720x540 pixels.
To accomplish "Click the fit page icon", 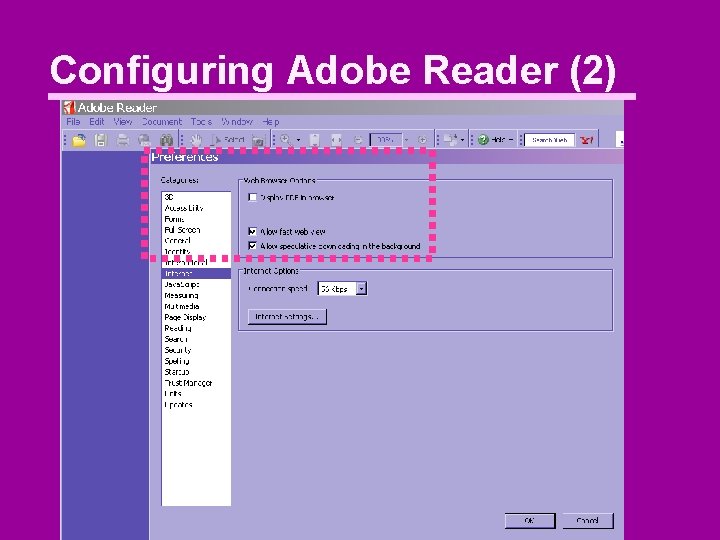I will [x=315, y=140].
